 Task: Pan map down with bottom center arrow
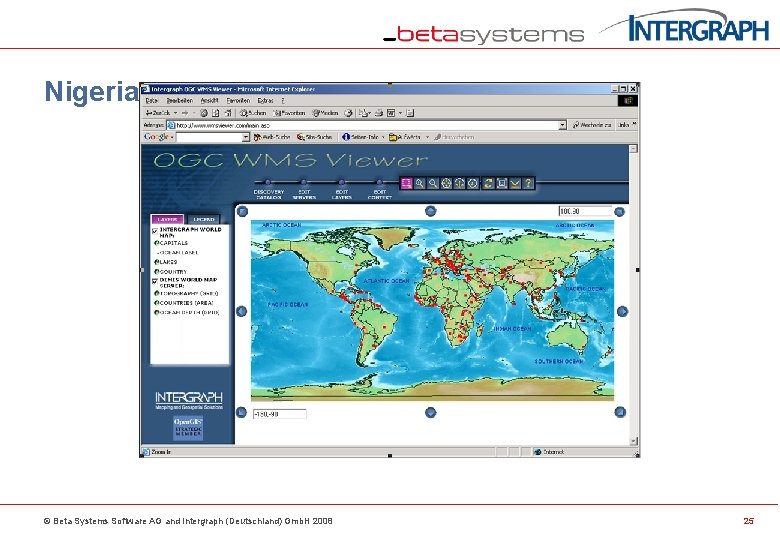point(431,412)
